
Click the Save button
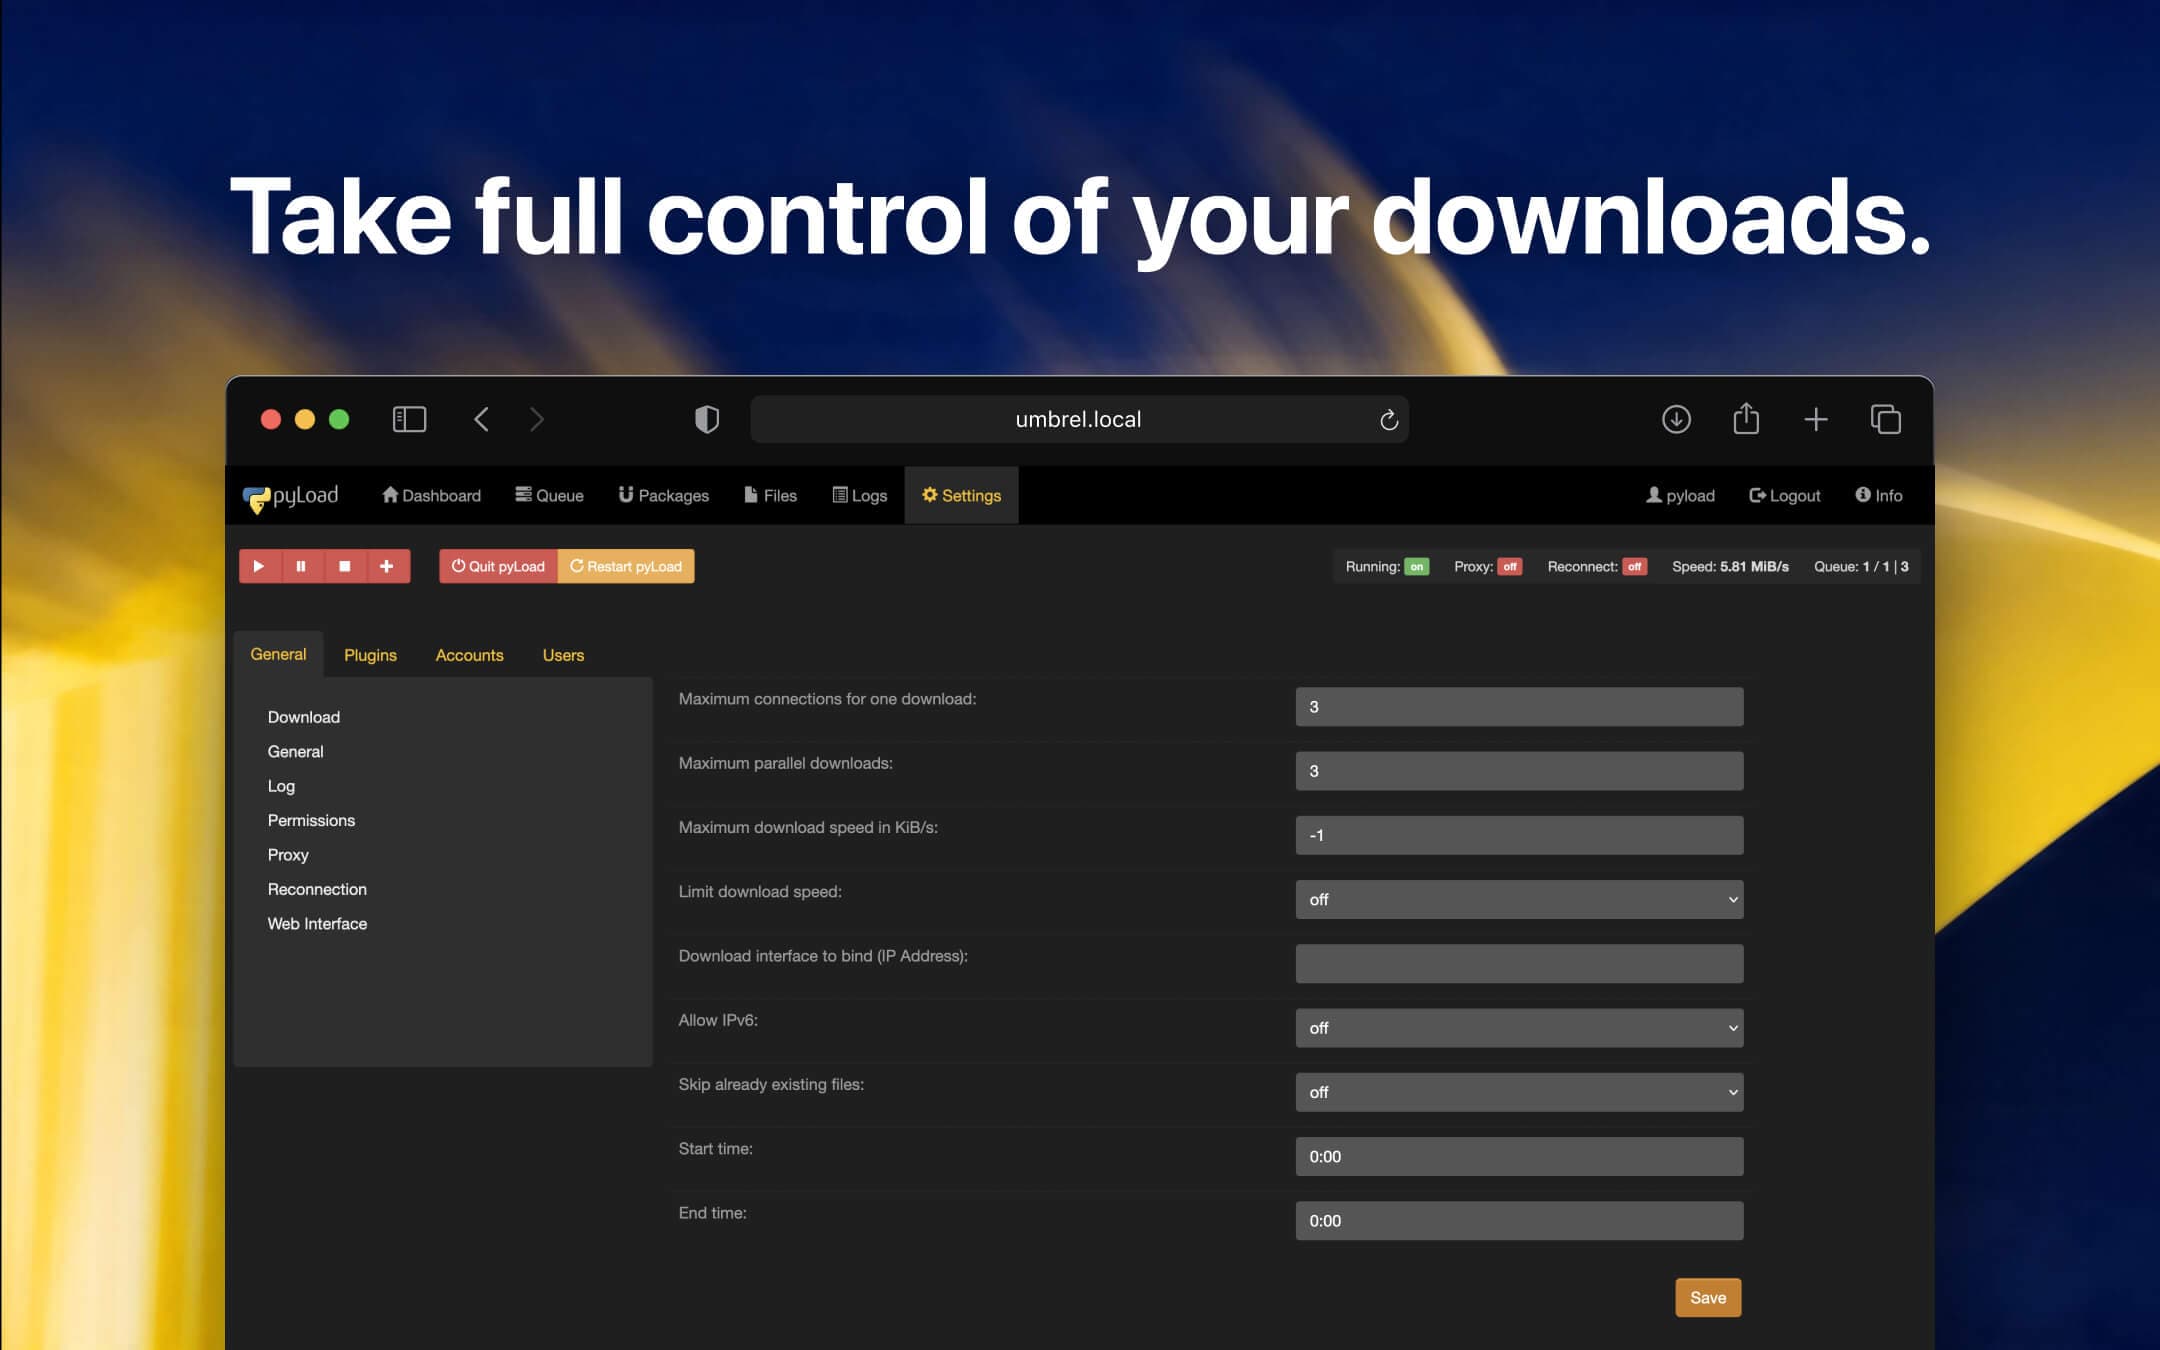point(1708,1297)
